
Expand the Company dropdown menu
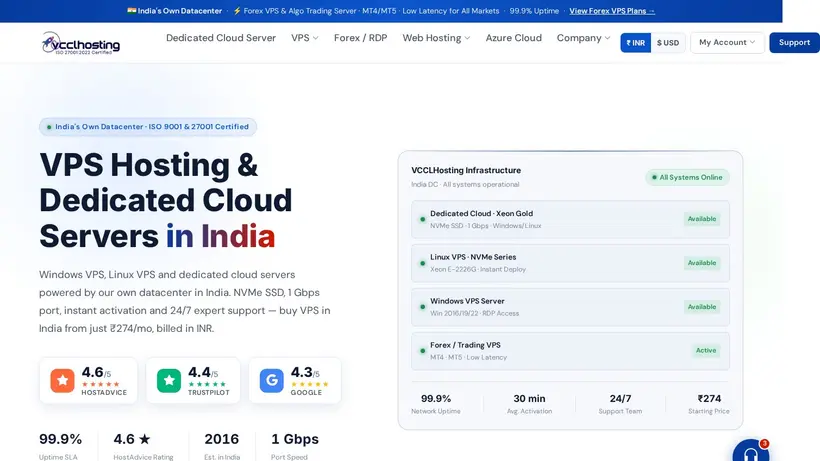[x=583, y=38]
